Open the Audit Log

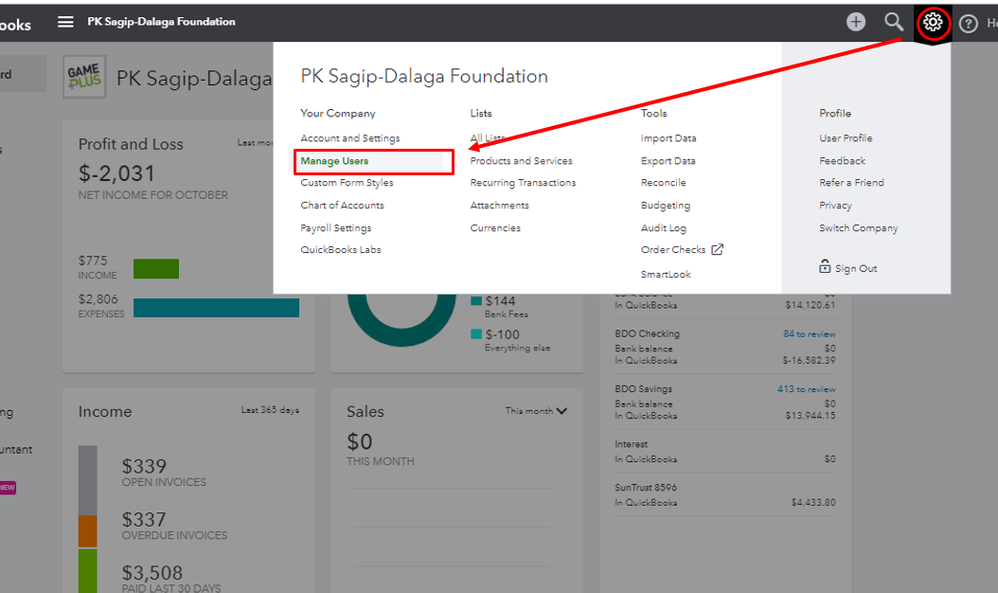click(663, 228)
